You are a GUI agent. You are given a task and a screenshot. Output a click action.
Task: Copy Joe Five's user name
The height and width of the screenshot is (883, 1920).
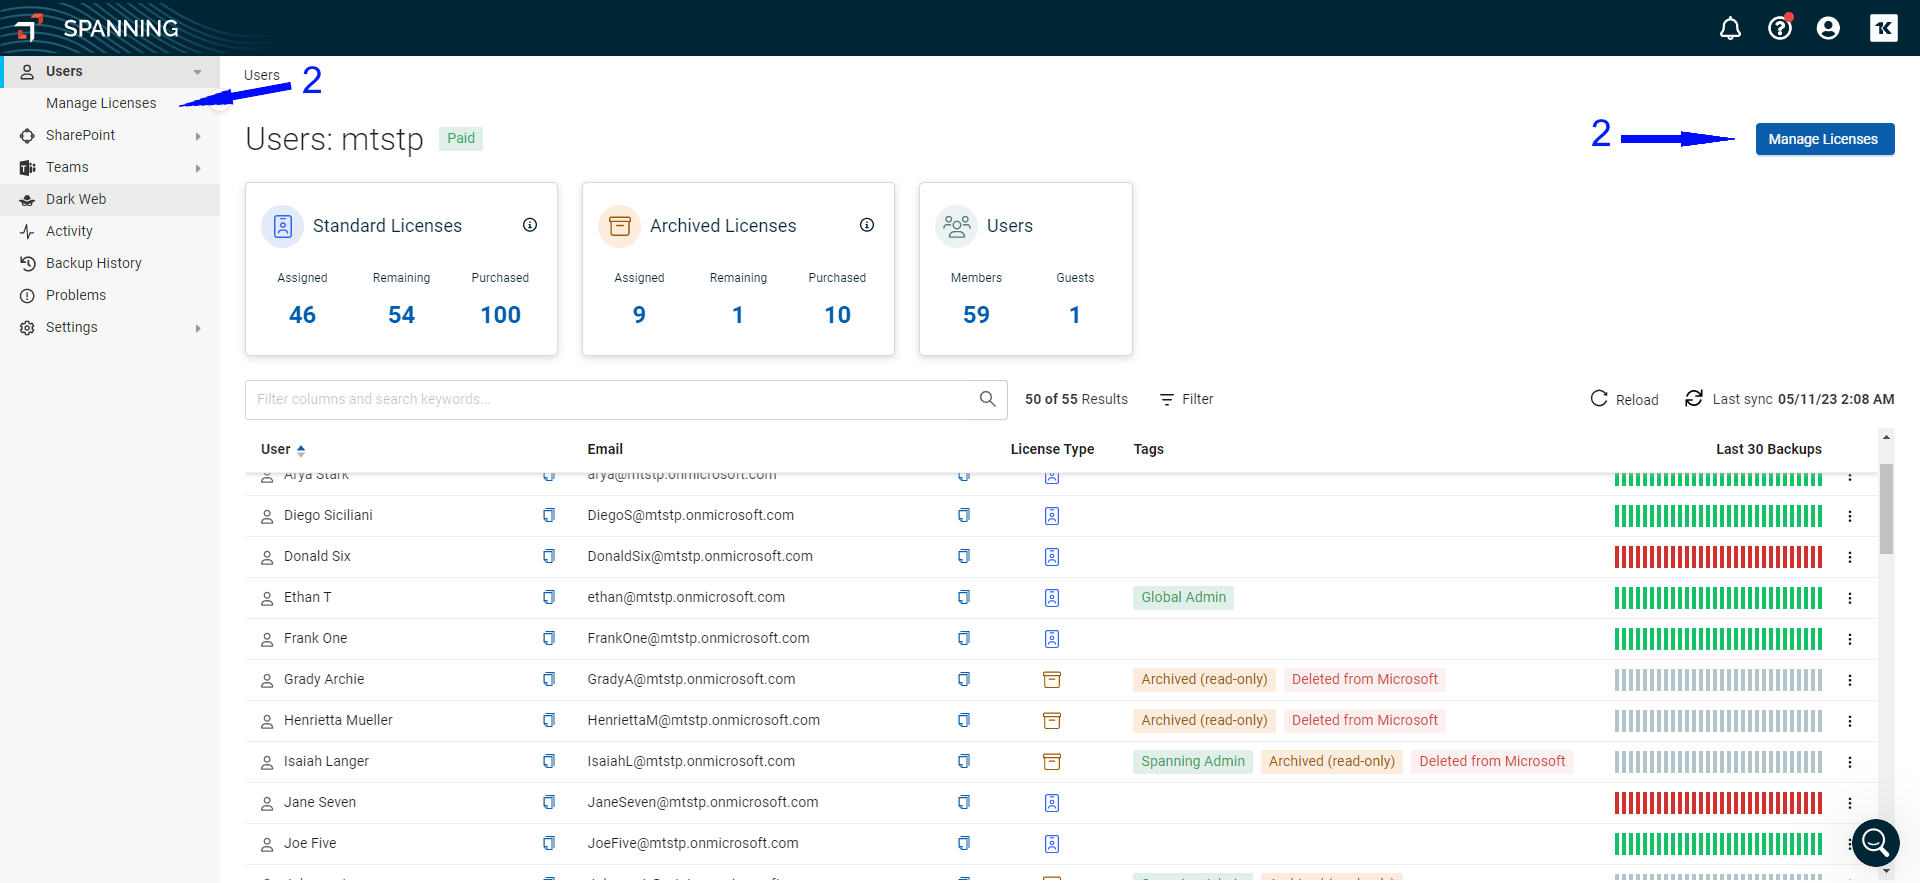pyautogui.click(x=549, y=843)
